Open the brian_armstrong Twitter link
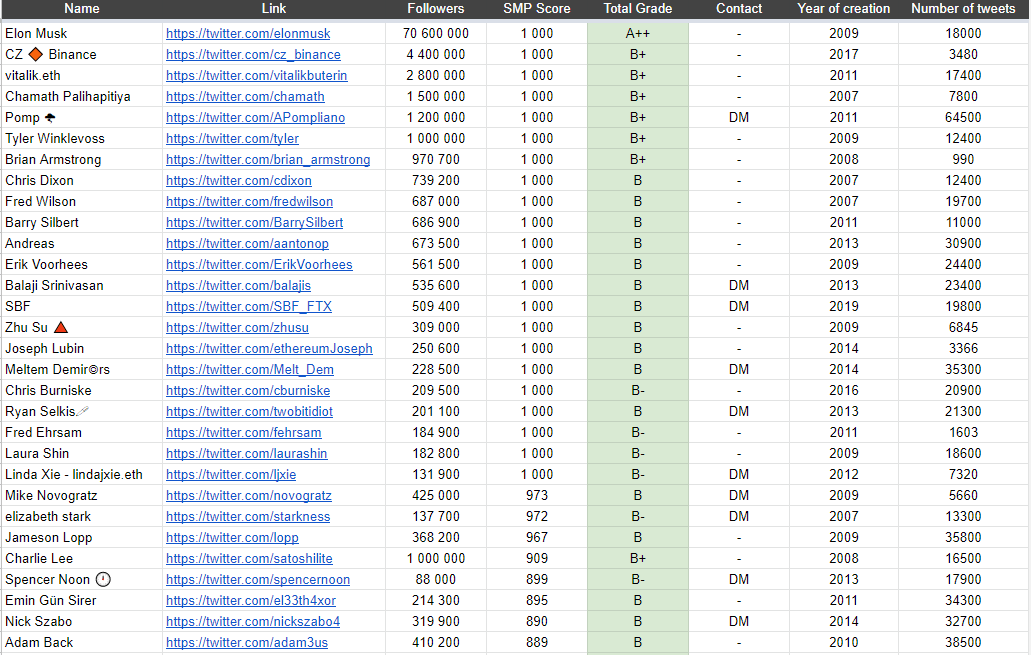The height and width of the screenshot is (655, 1031). [x=268, y=160]
